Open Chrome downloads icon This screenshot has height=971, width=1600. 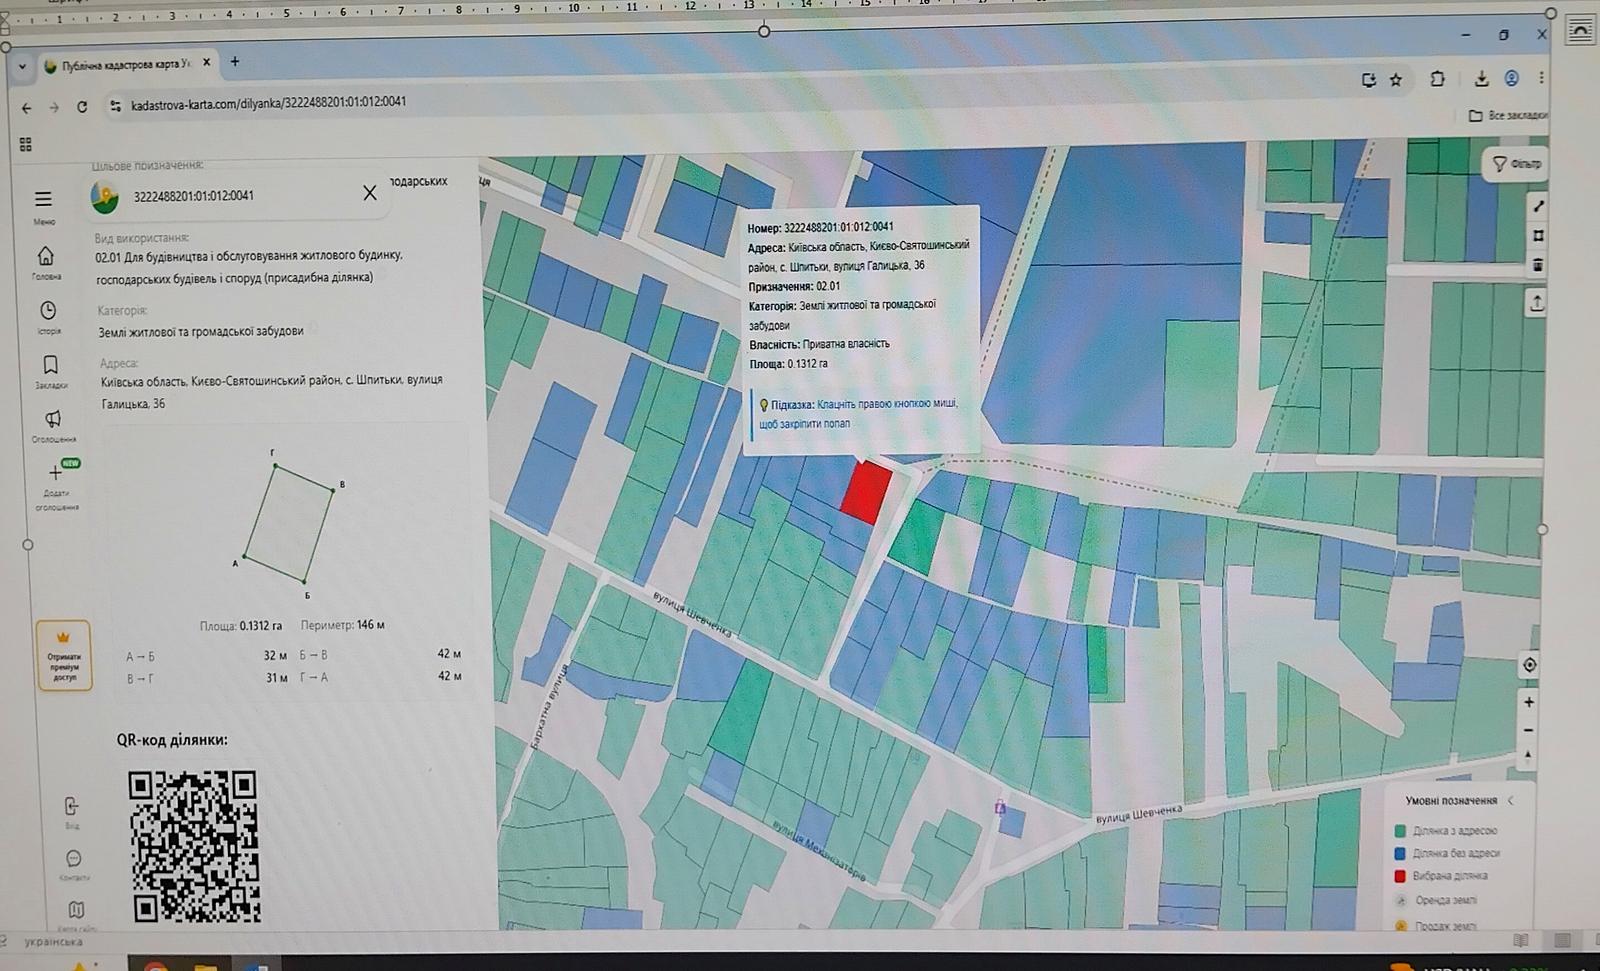(1481, 79)
